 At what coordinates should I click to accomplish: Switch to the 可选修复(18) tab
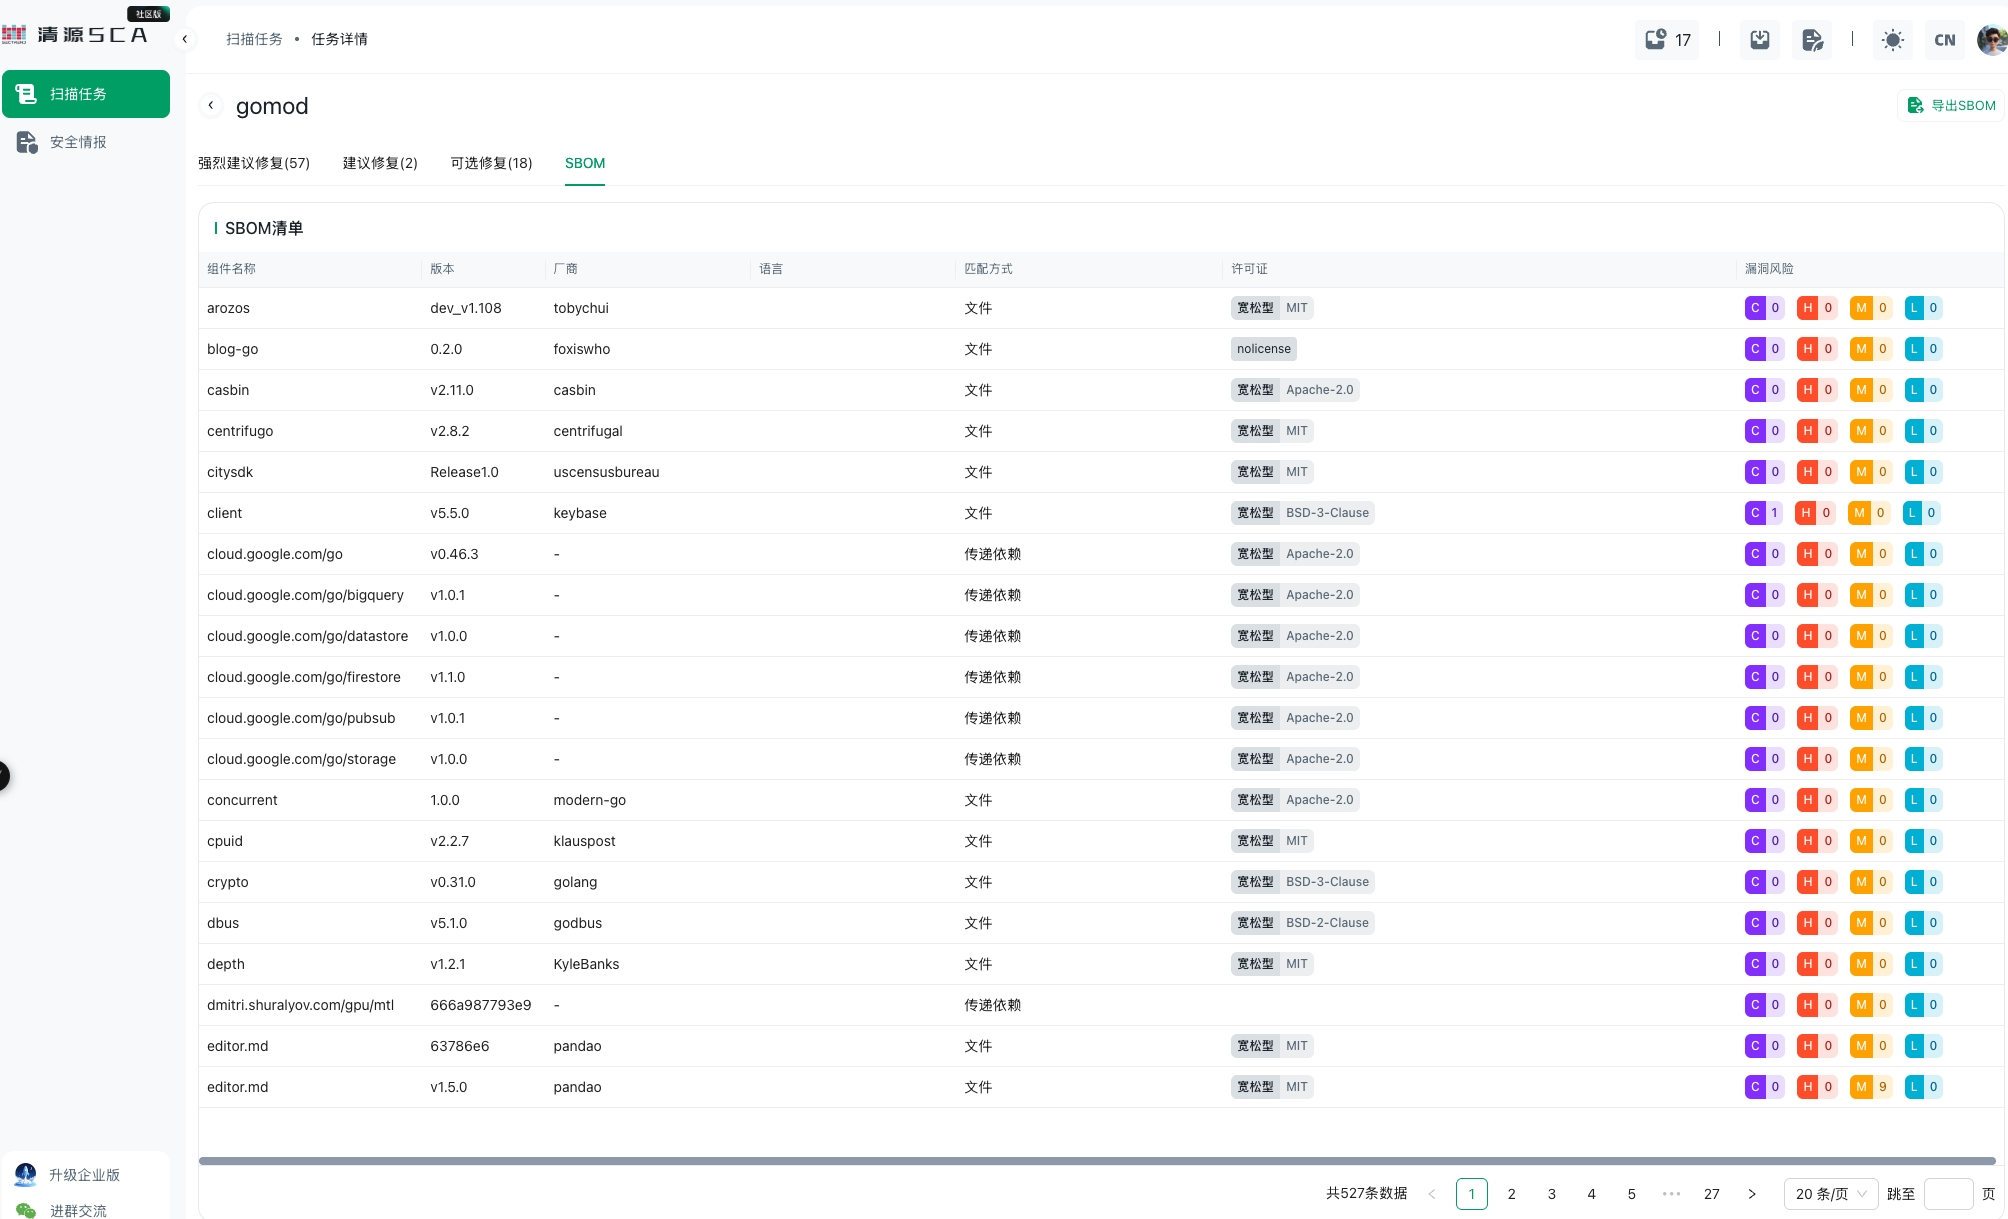tap(491, 163)
